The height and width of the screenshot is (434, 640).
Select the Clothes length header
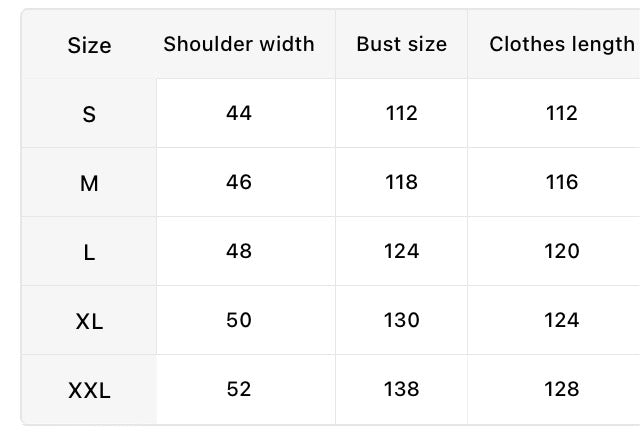coord(562,45)
